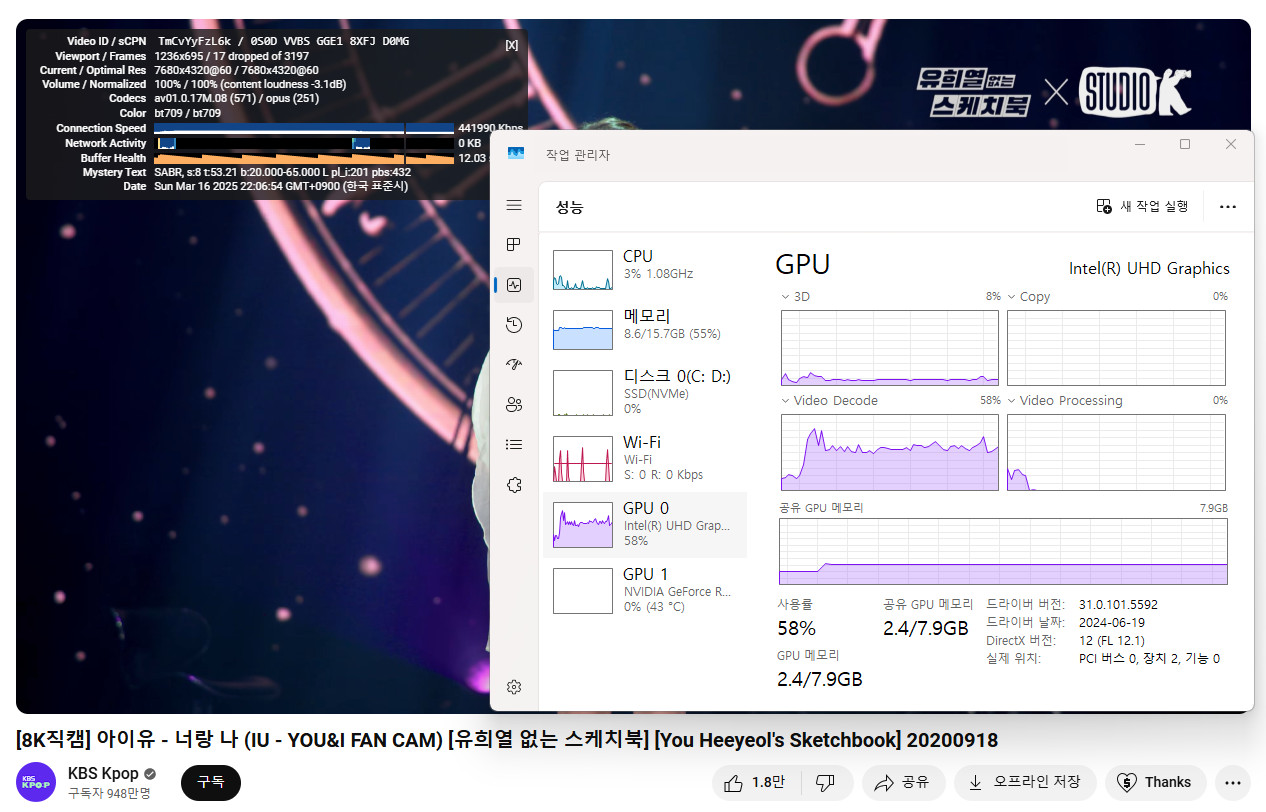
Task: Click the shared GPU memory graph
Action: point(1003,551)
